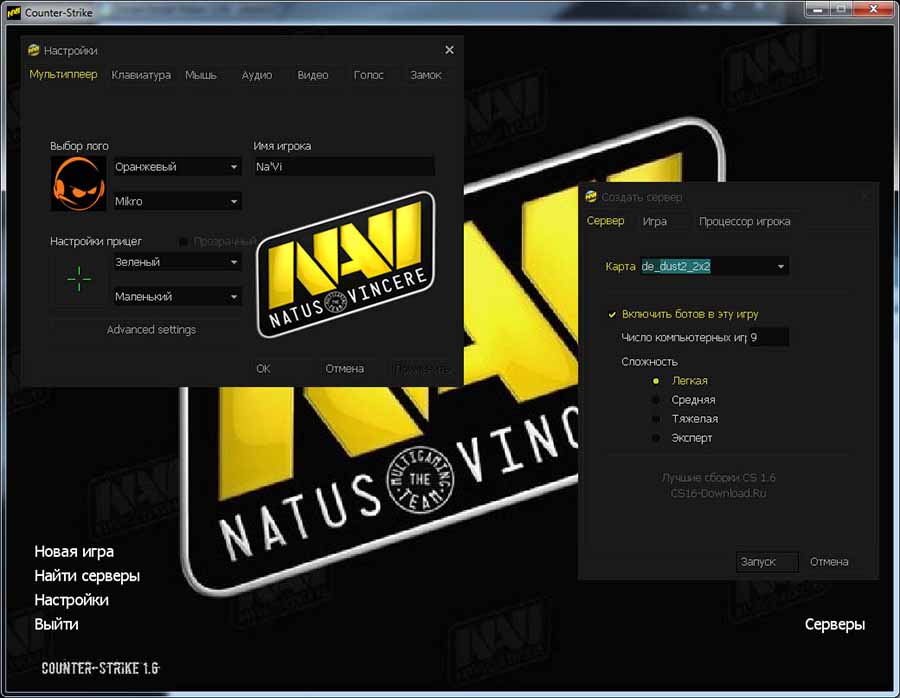Switch to the Голос tab
The width and height of the screenshot is (900, 698).
click(368, 75)
